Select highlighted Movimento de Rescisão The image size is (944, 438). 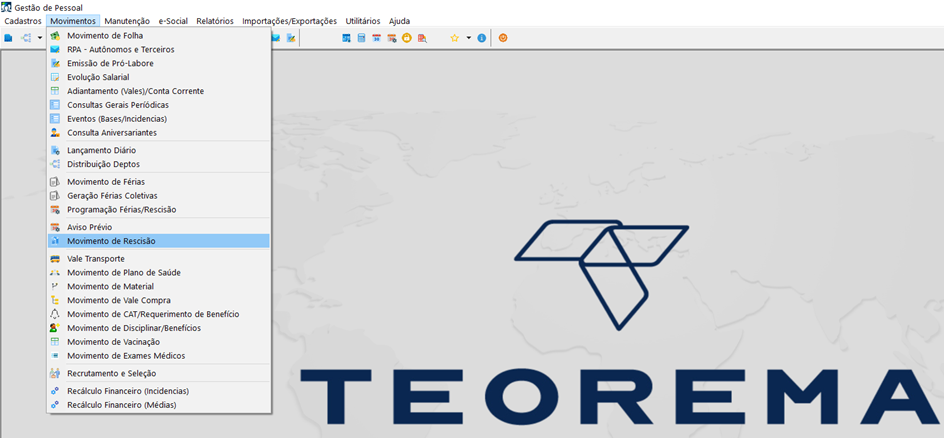pyautogui.click(x=158, y=241)
